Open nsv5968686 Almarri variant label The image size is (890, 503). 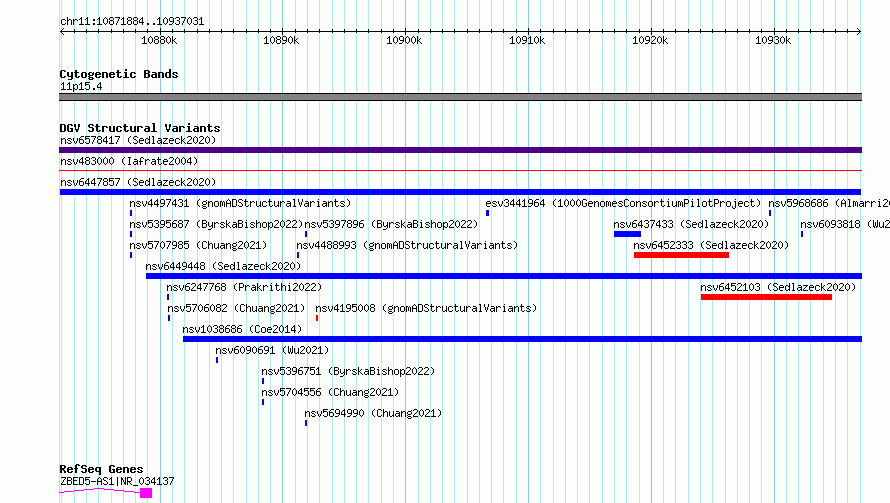[x=829, y=203]
